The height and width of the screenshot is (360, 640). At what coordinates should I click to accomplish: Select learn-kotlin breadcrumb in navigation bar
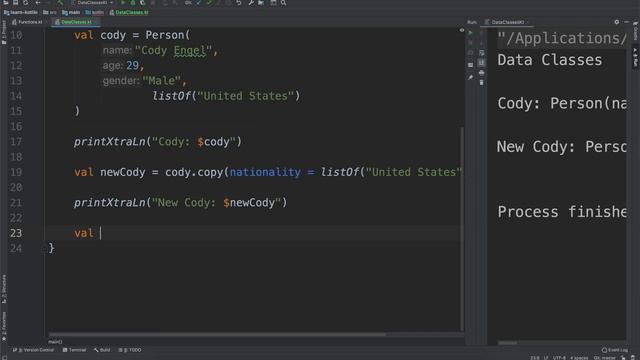(x=20, y=12)
